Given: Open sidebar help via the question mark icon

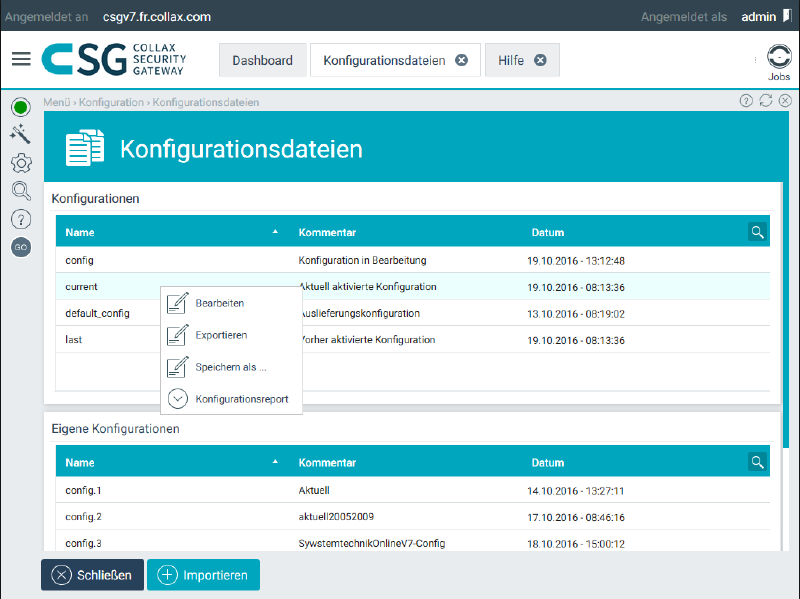Looking at the screenshot, I should coord(20,218).
